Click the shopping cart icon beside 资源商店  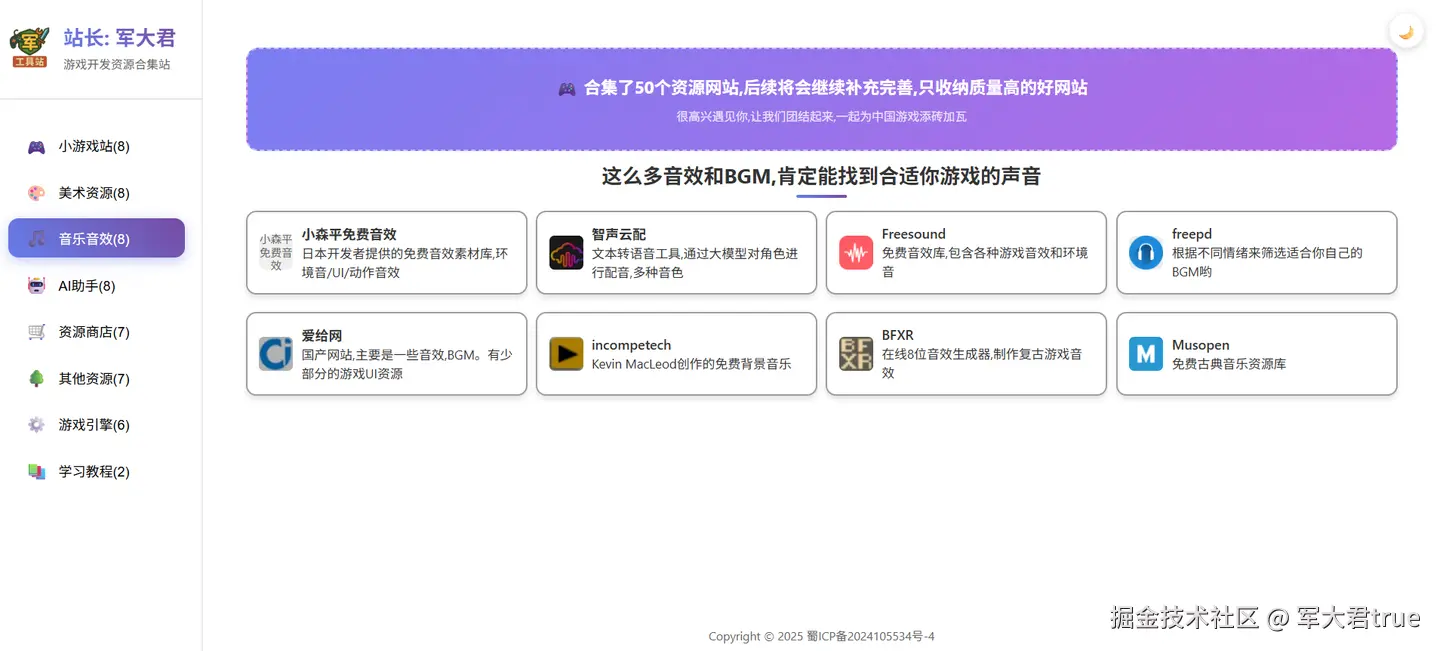36,332
